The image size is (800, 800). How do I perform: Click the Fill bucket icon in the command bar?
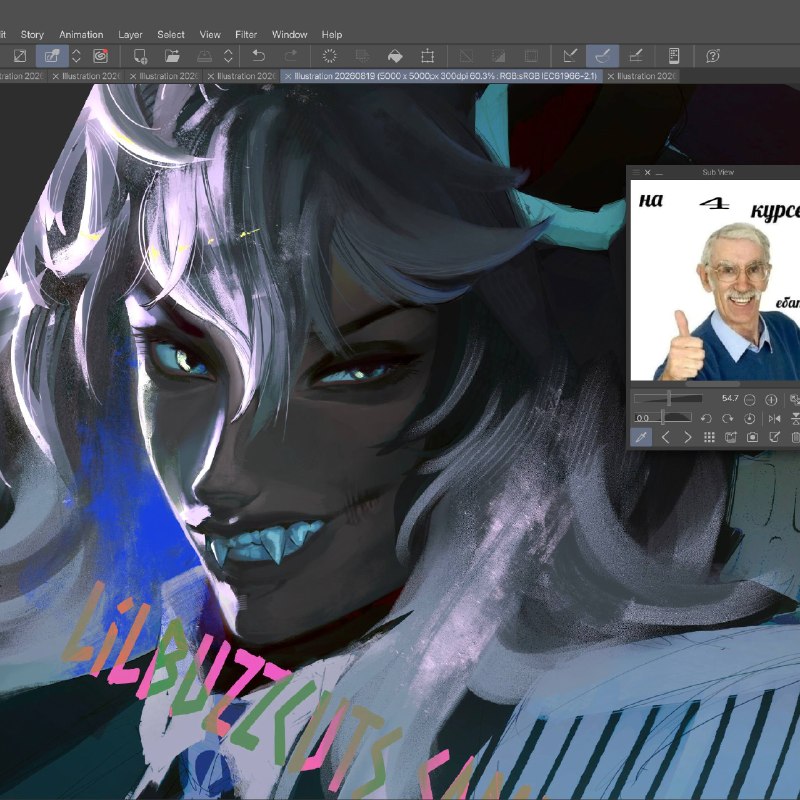[x=395, y=56]
